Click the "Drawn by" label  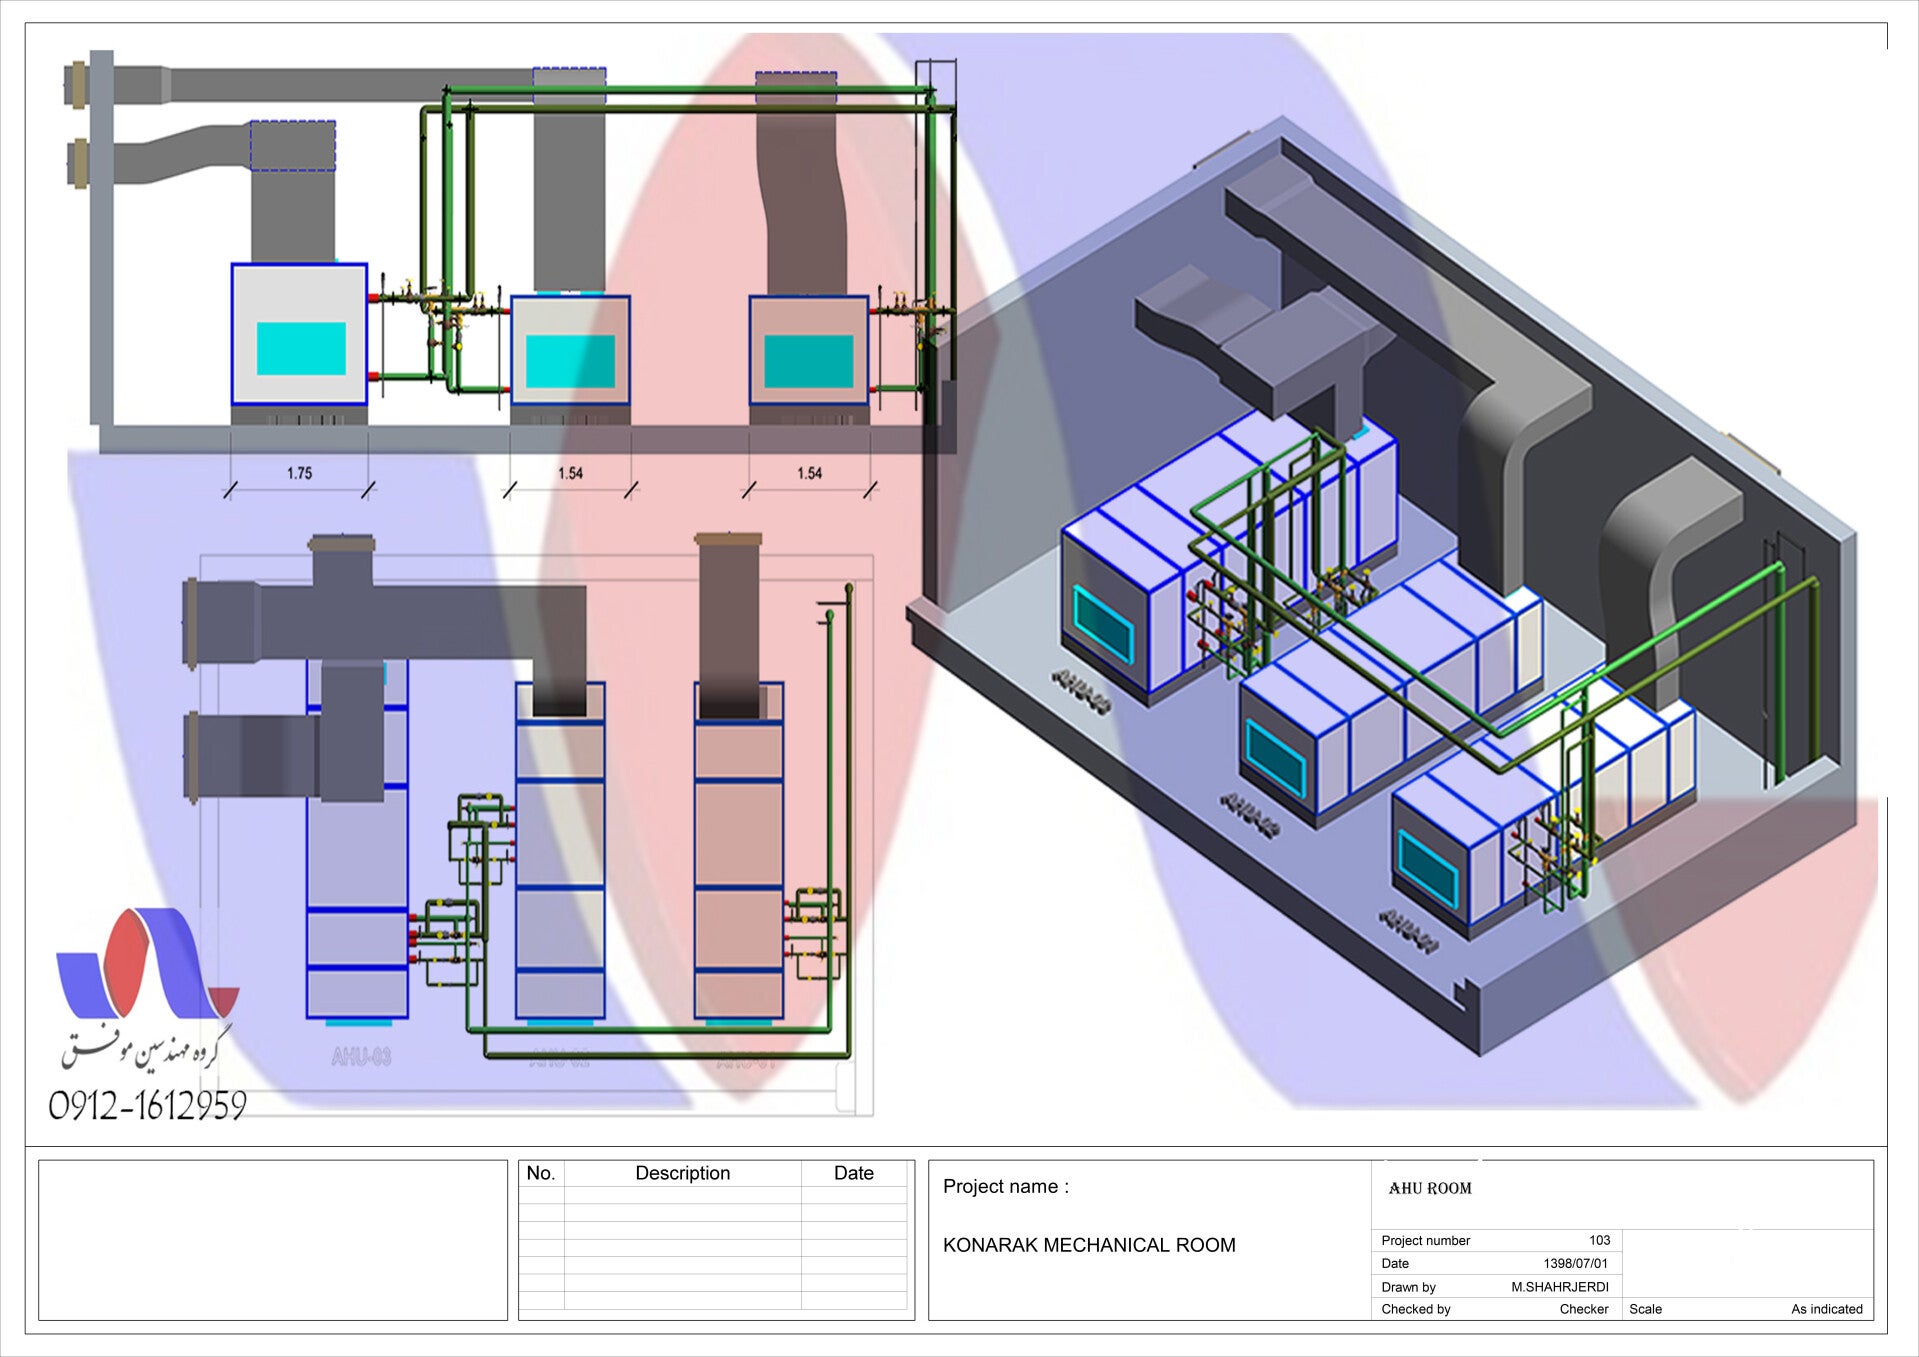click(x=1408, y=1287)
